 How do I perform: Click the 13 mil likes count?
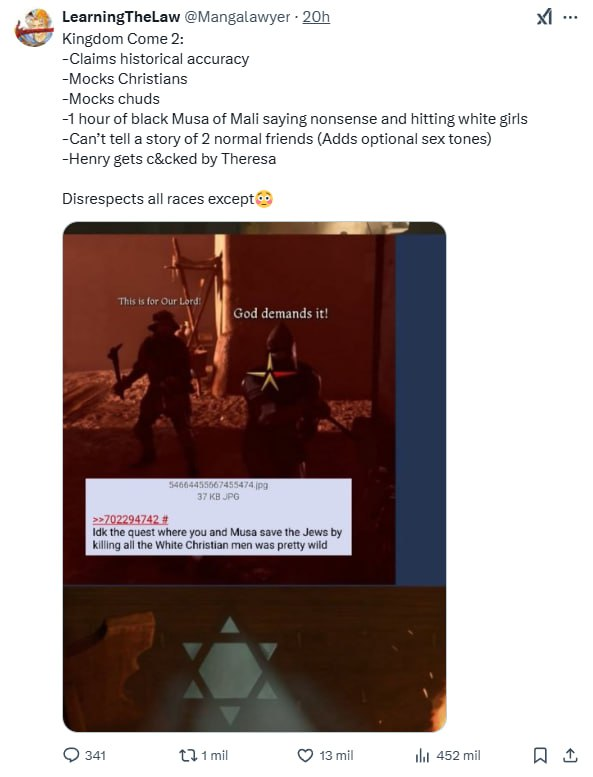[x=336, y=755]
